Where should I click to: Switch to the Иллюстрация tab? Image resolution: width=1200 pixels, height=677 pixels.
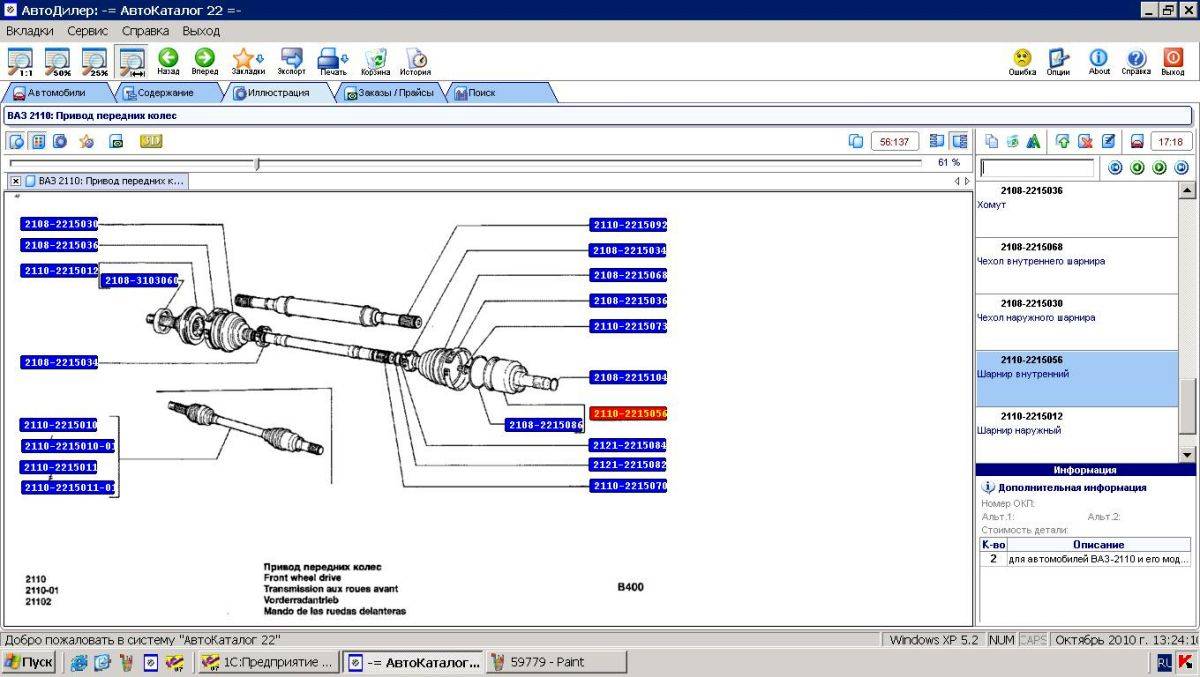(278, 93)
